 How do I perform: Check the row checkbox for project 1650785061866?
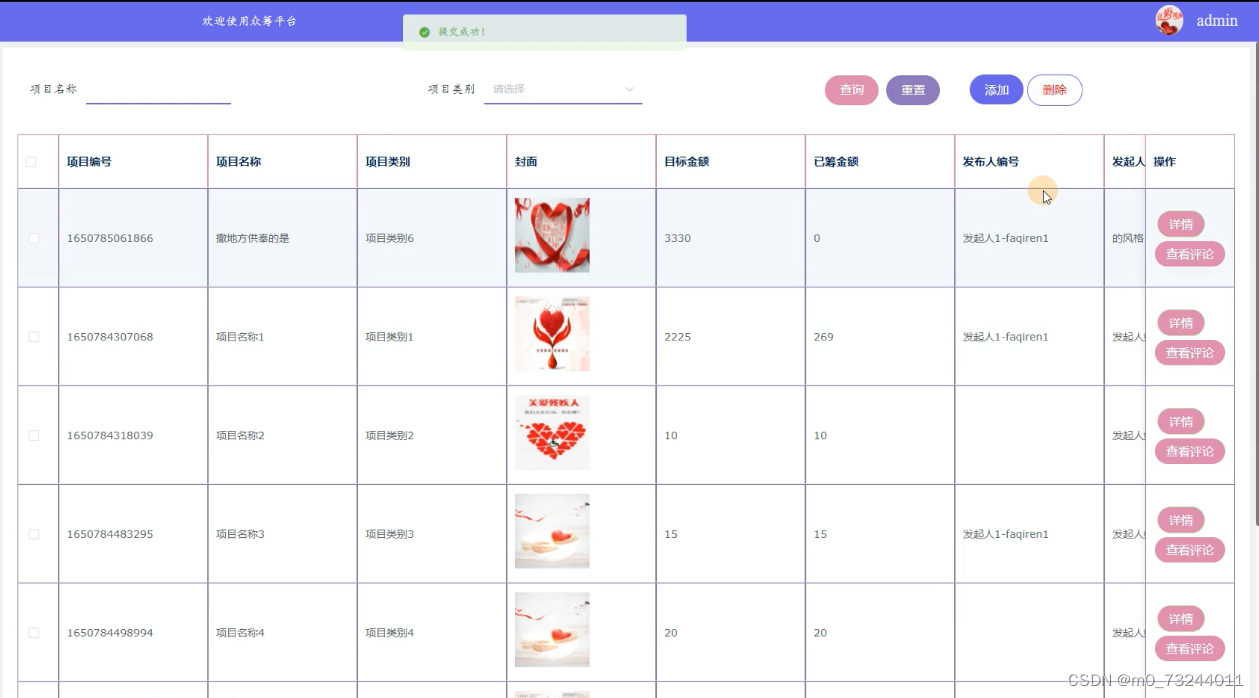[34, 238]
